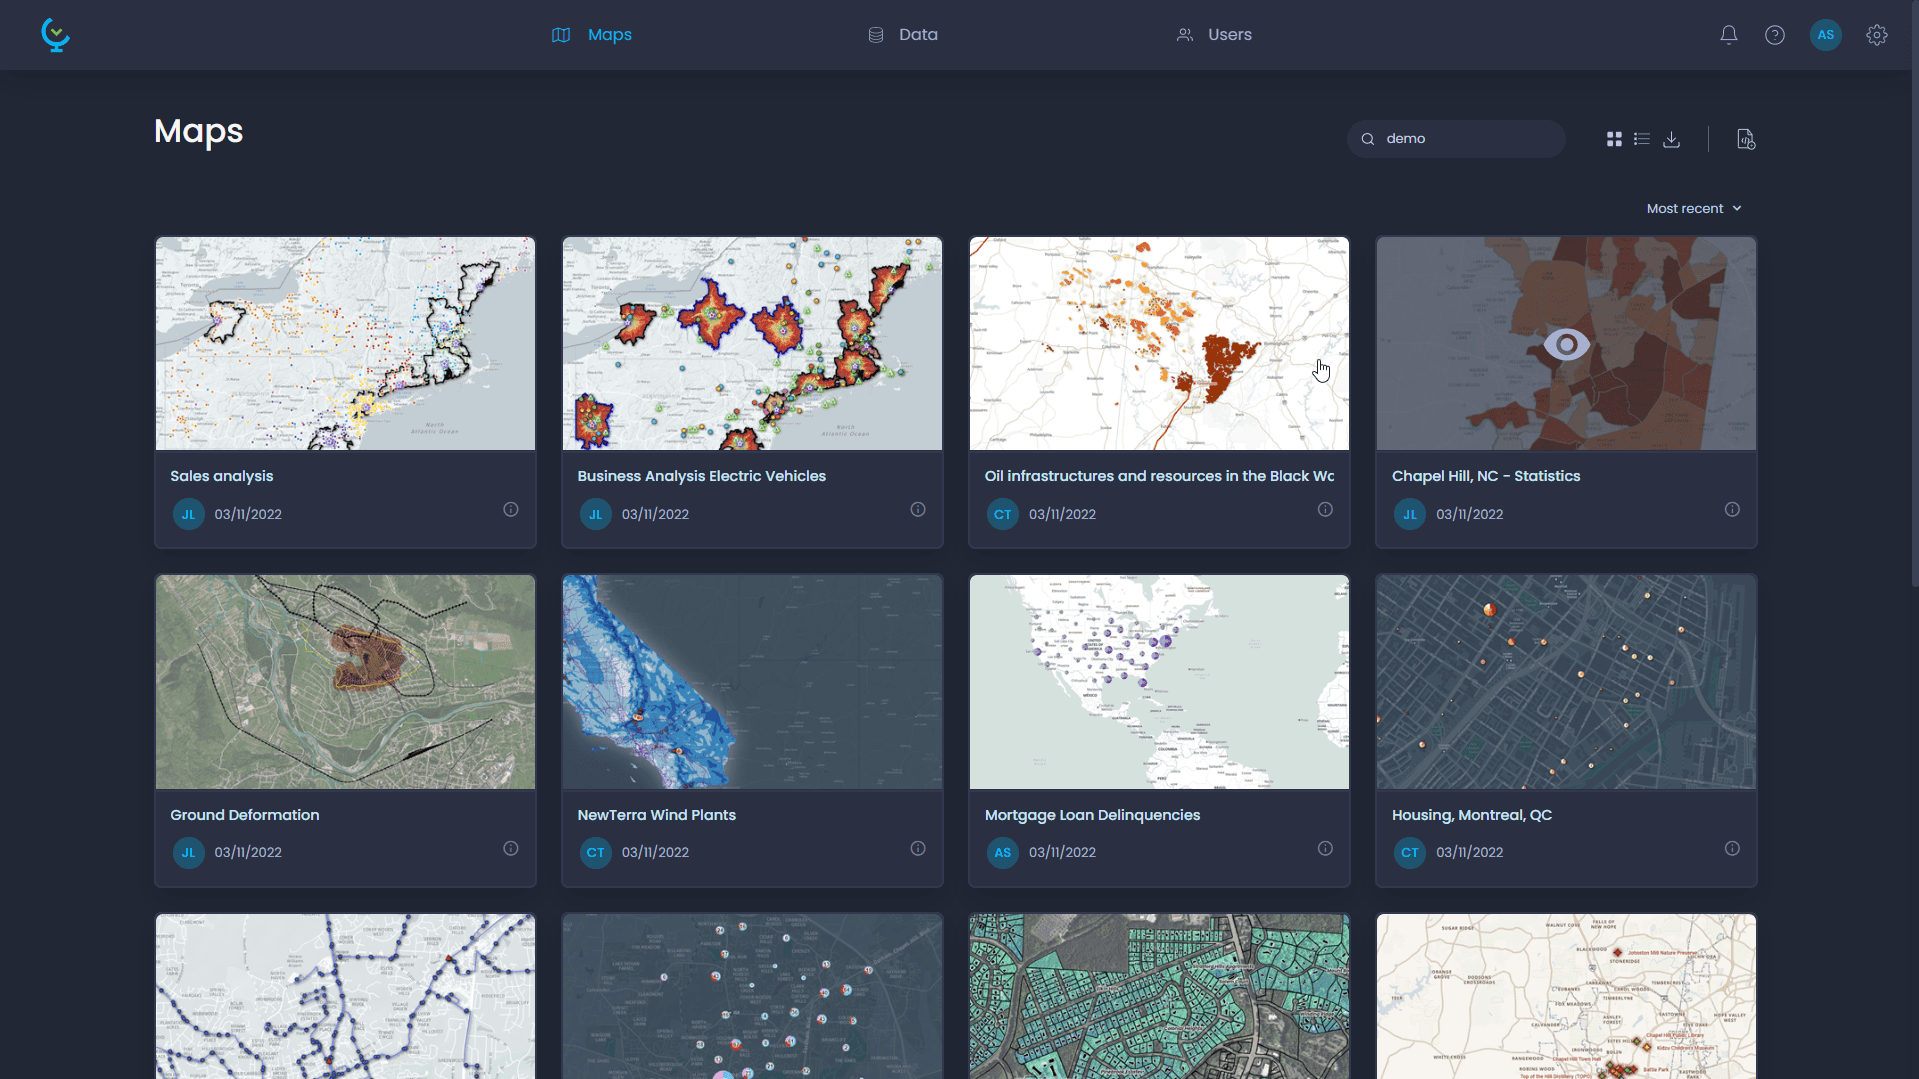This screenshot has width=1919, height=1079.
Task: Open the Most recent sort dropdown
Action: coord(1694,209)
